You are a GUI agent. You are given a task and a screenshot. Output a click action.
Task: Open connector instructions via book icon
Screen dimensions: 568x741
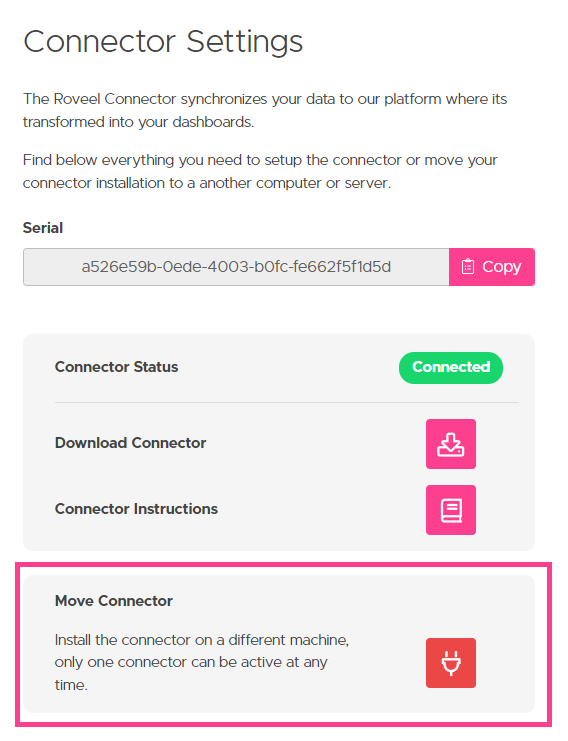[x=450, y=510]
